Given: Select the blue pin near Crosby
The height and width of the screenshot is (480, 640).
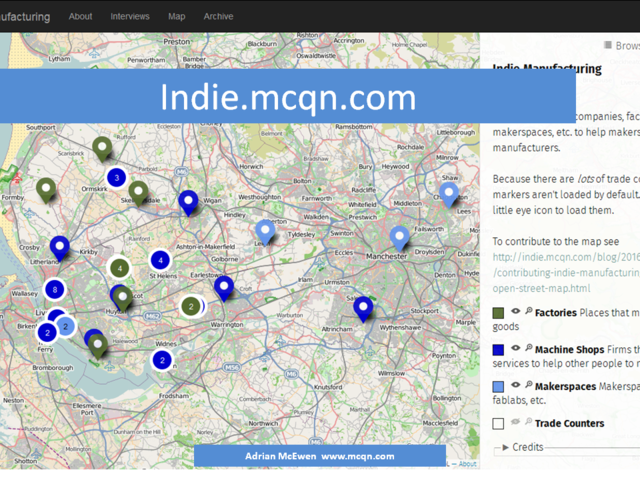Looking at the screenshot, I should click(60, 248).
